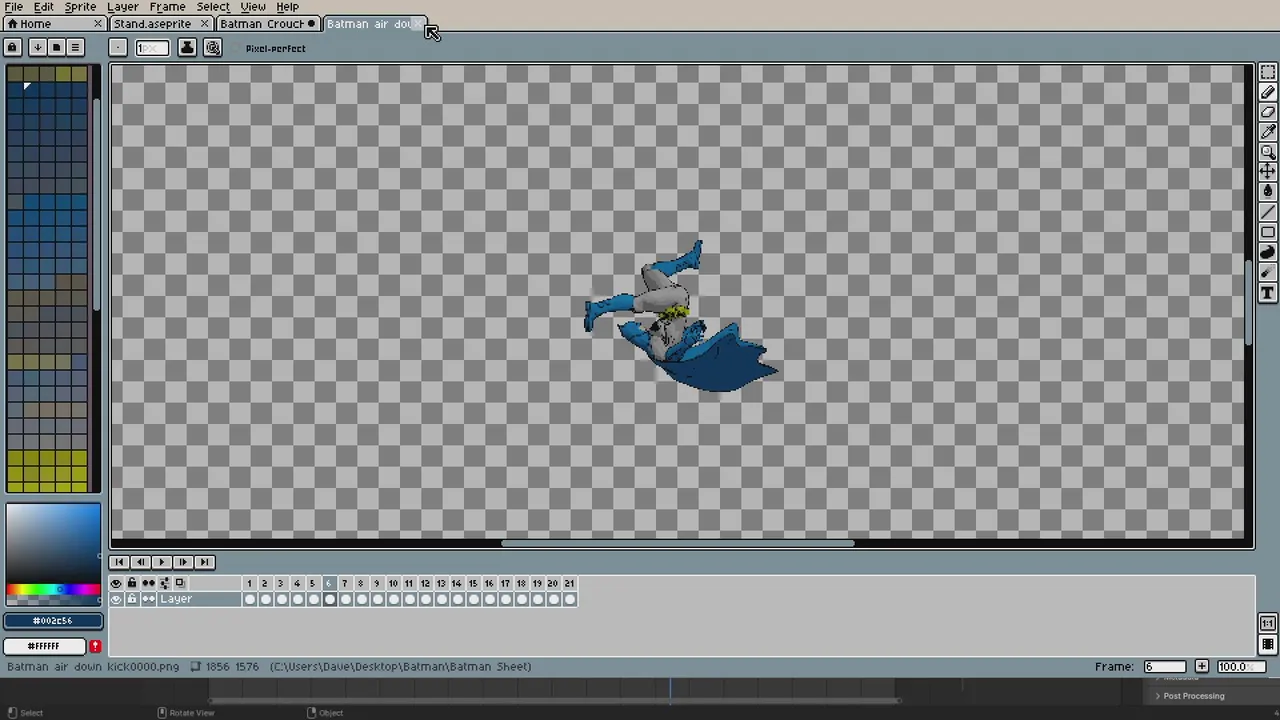
Task: Click the red color warning icon
Action: coord(95,646)
